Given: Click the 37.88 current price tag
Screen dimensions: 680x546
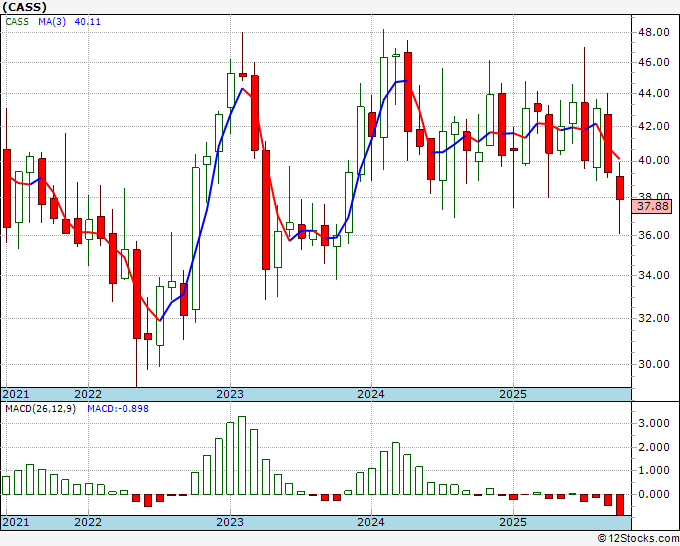Looking at the screenshot, I should pos(653,206).
